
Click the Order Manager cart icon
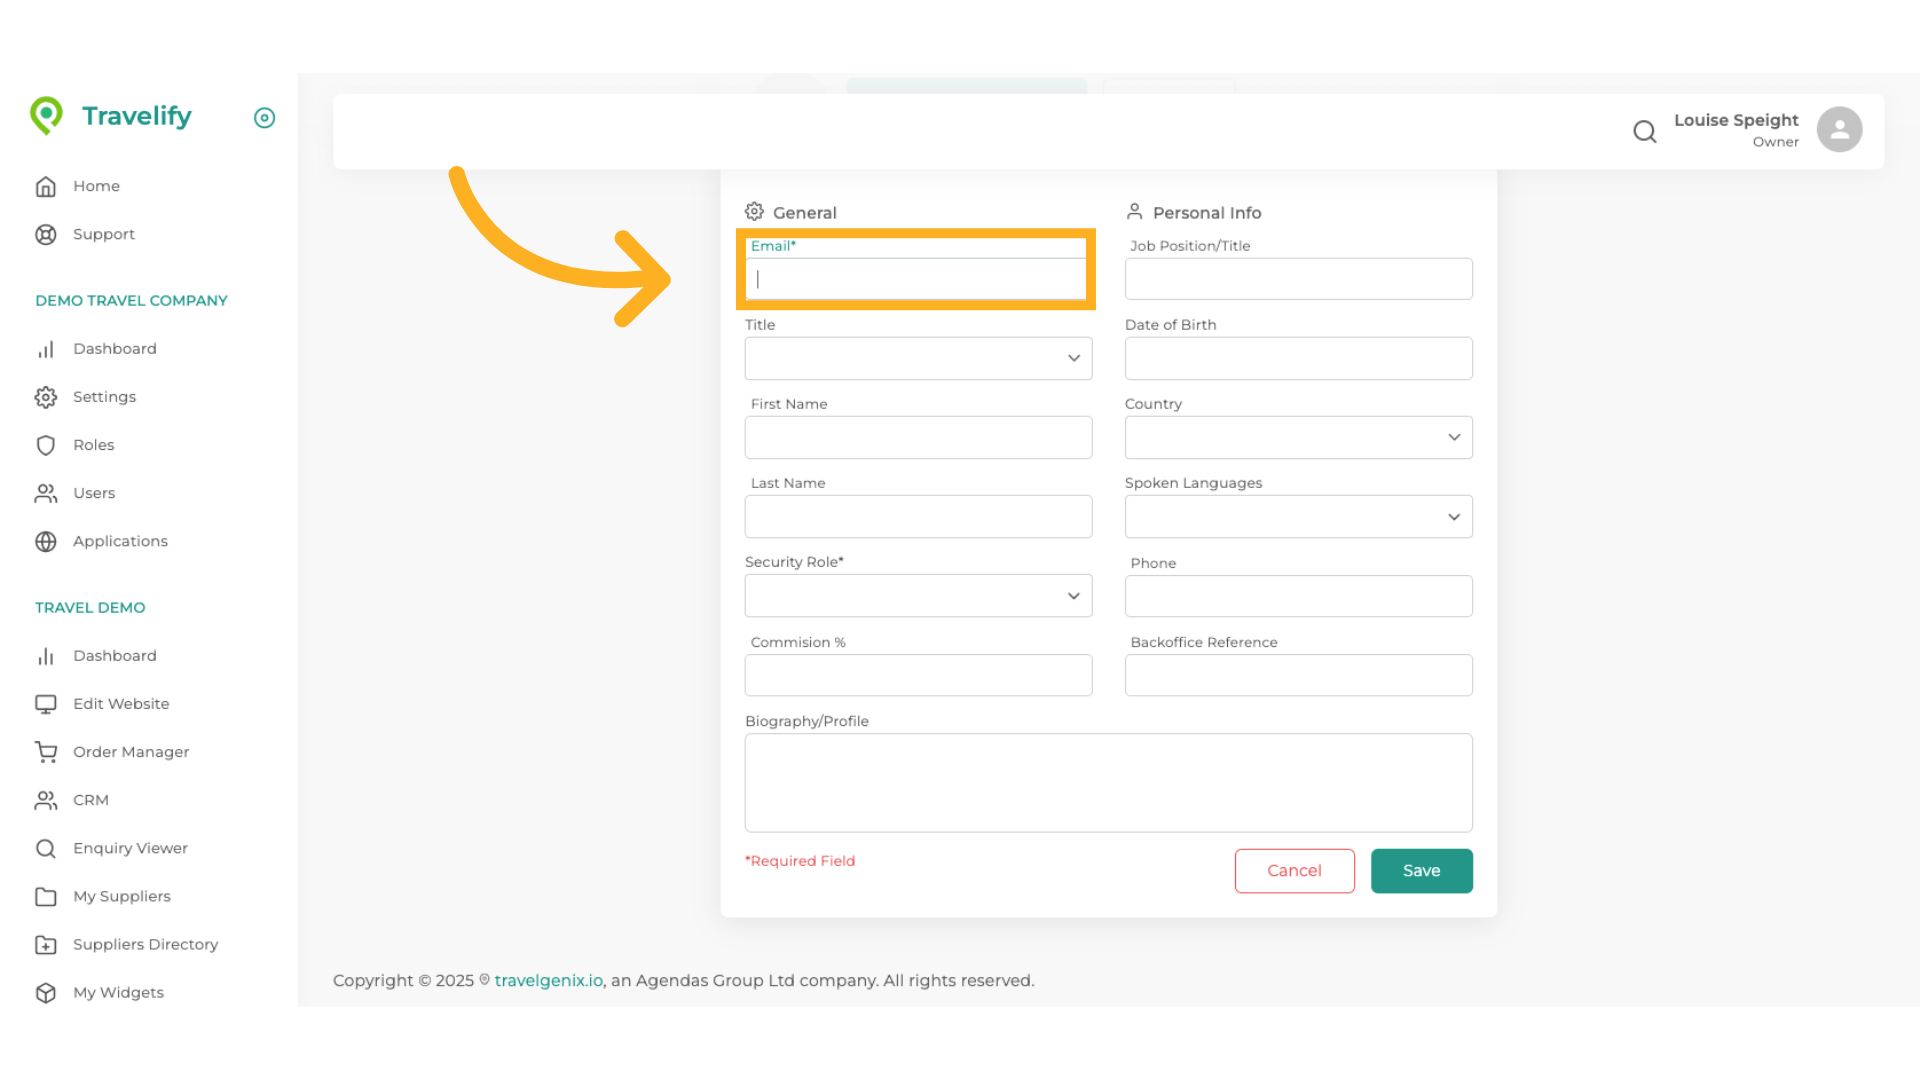pyautogui.click(x=46, y=752)
